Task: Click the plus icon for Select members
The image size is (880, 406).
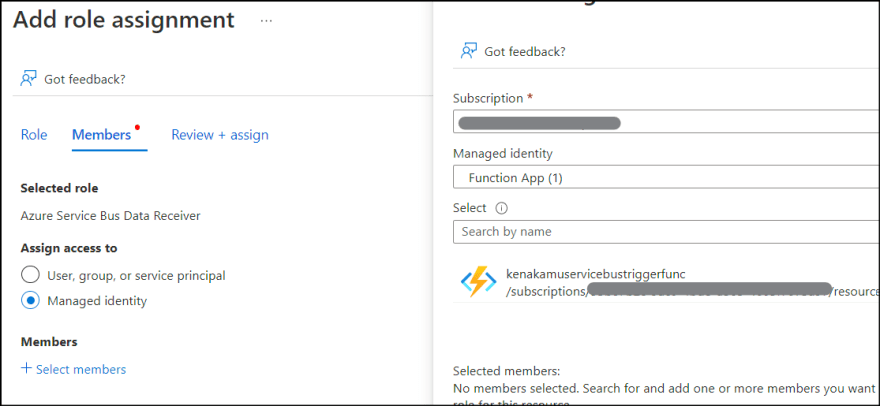Action: [26, 368]
